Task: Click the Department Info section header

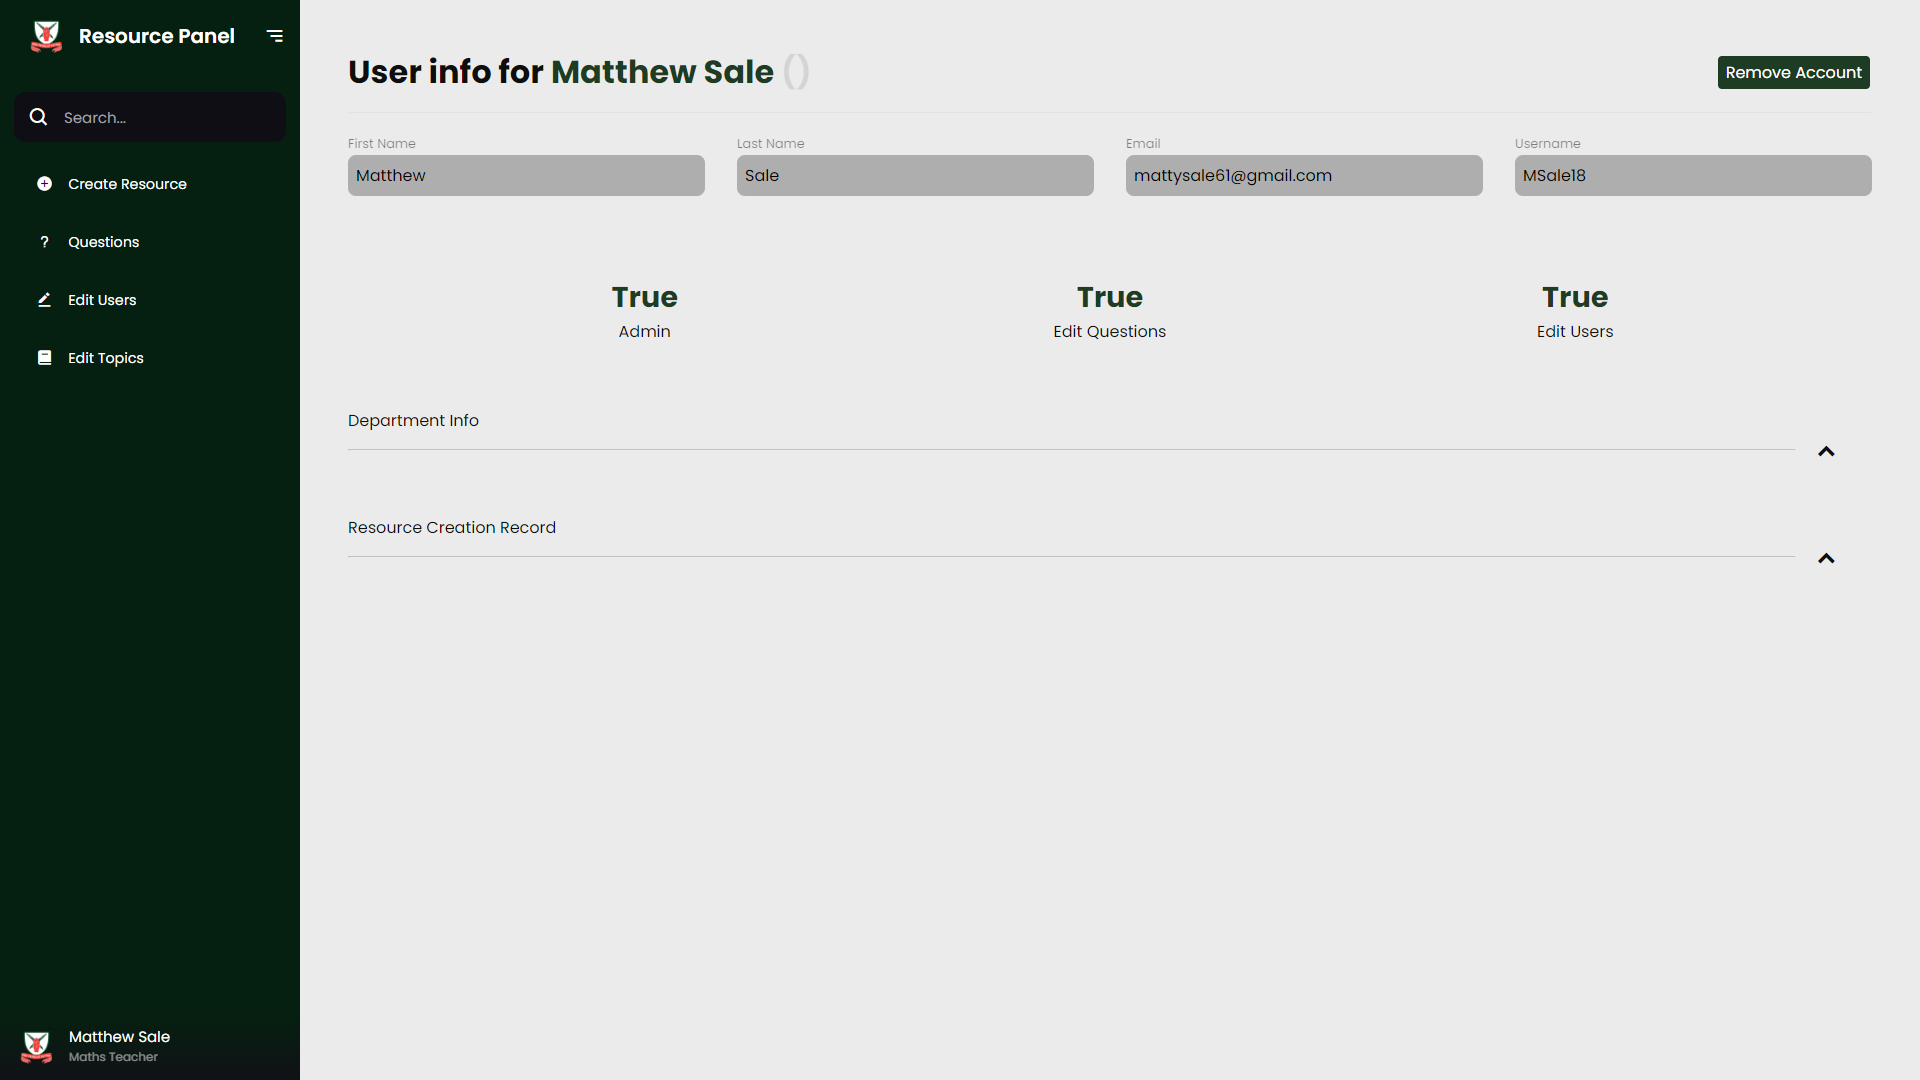Action: [413, 421]
